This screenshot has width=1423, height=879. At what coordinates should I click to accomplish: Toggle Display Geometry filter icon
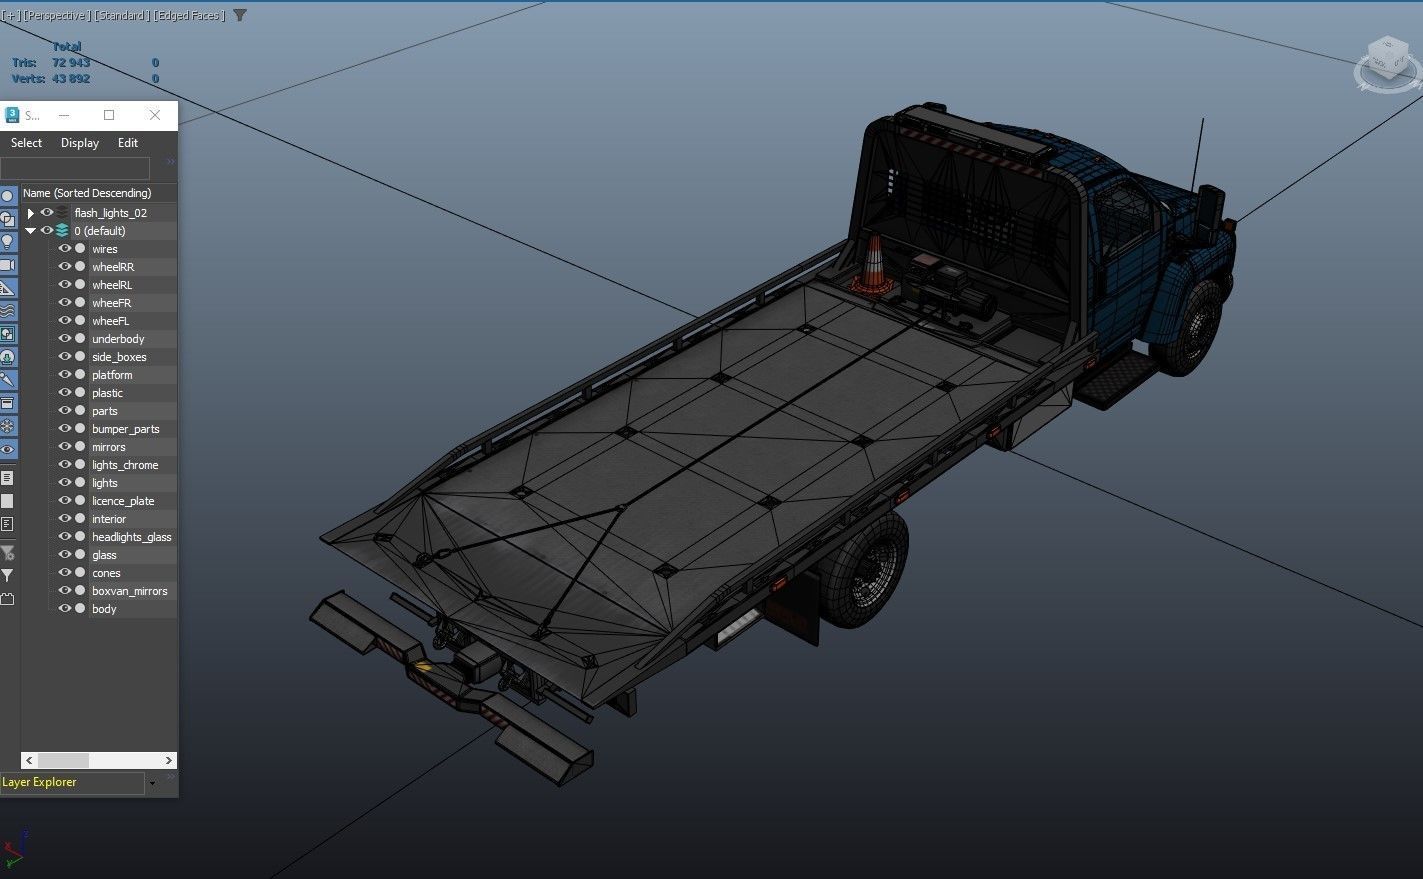(8, 195)
